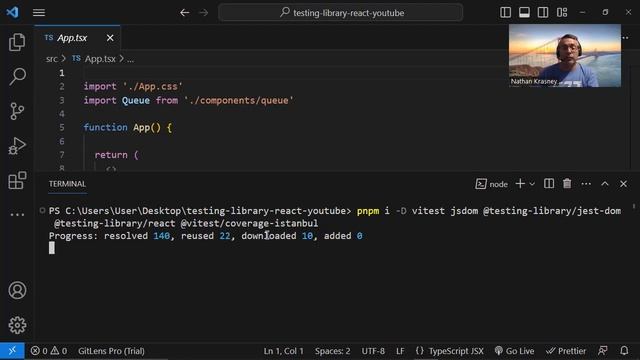This screenshot has height=360, width=640.
Task: Toggle the primary side bar layout
Action: (x=505, y=13)
